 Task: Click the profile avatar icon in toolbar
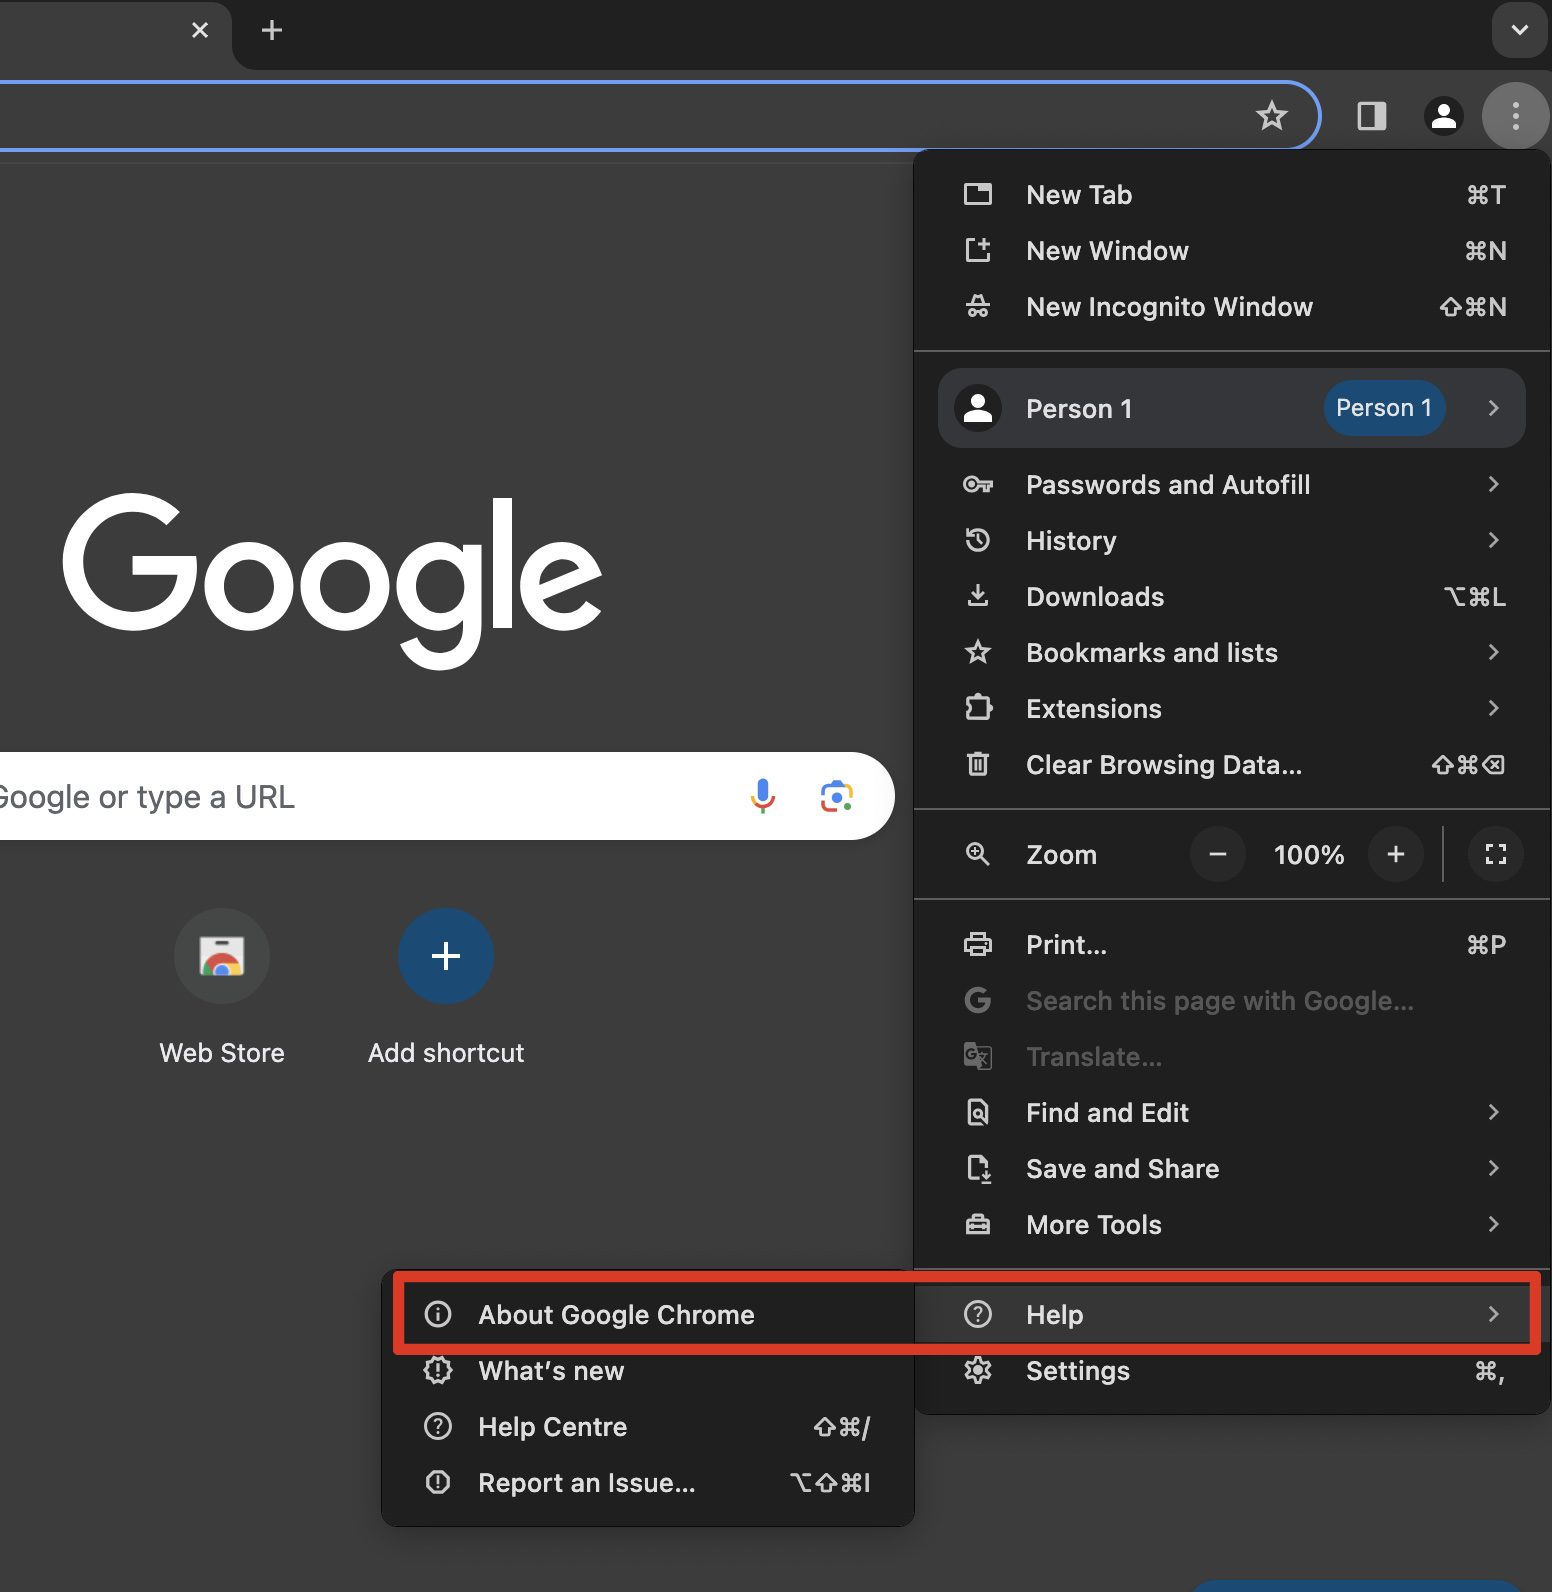point(1443,116)
